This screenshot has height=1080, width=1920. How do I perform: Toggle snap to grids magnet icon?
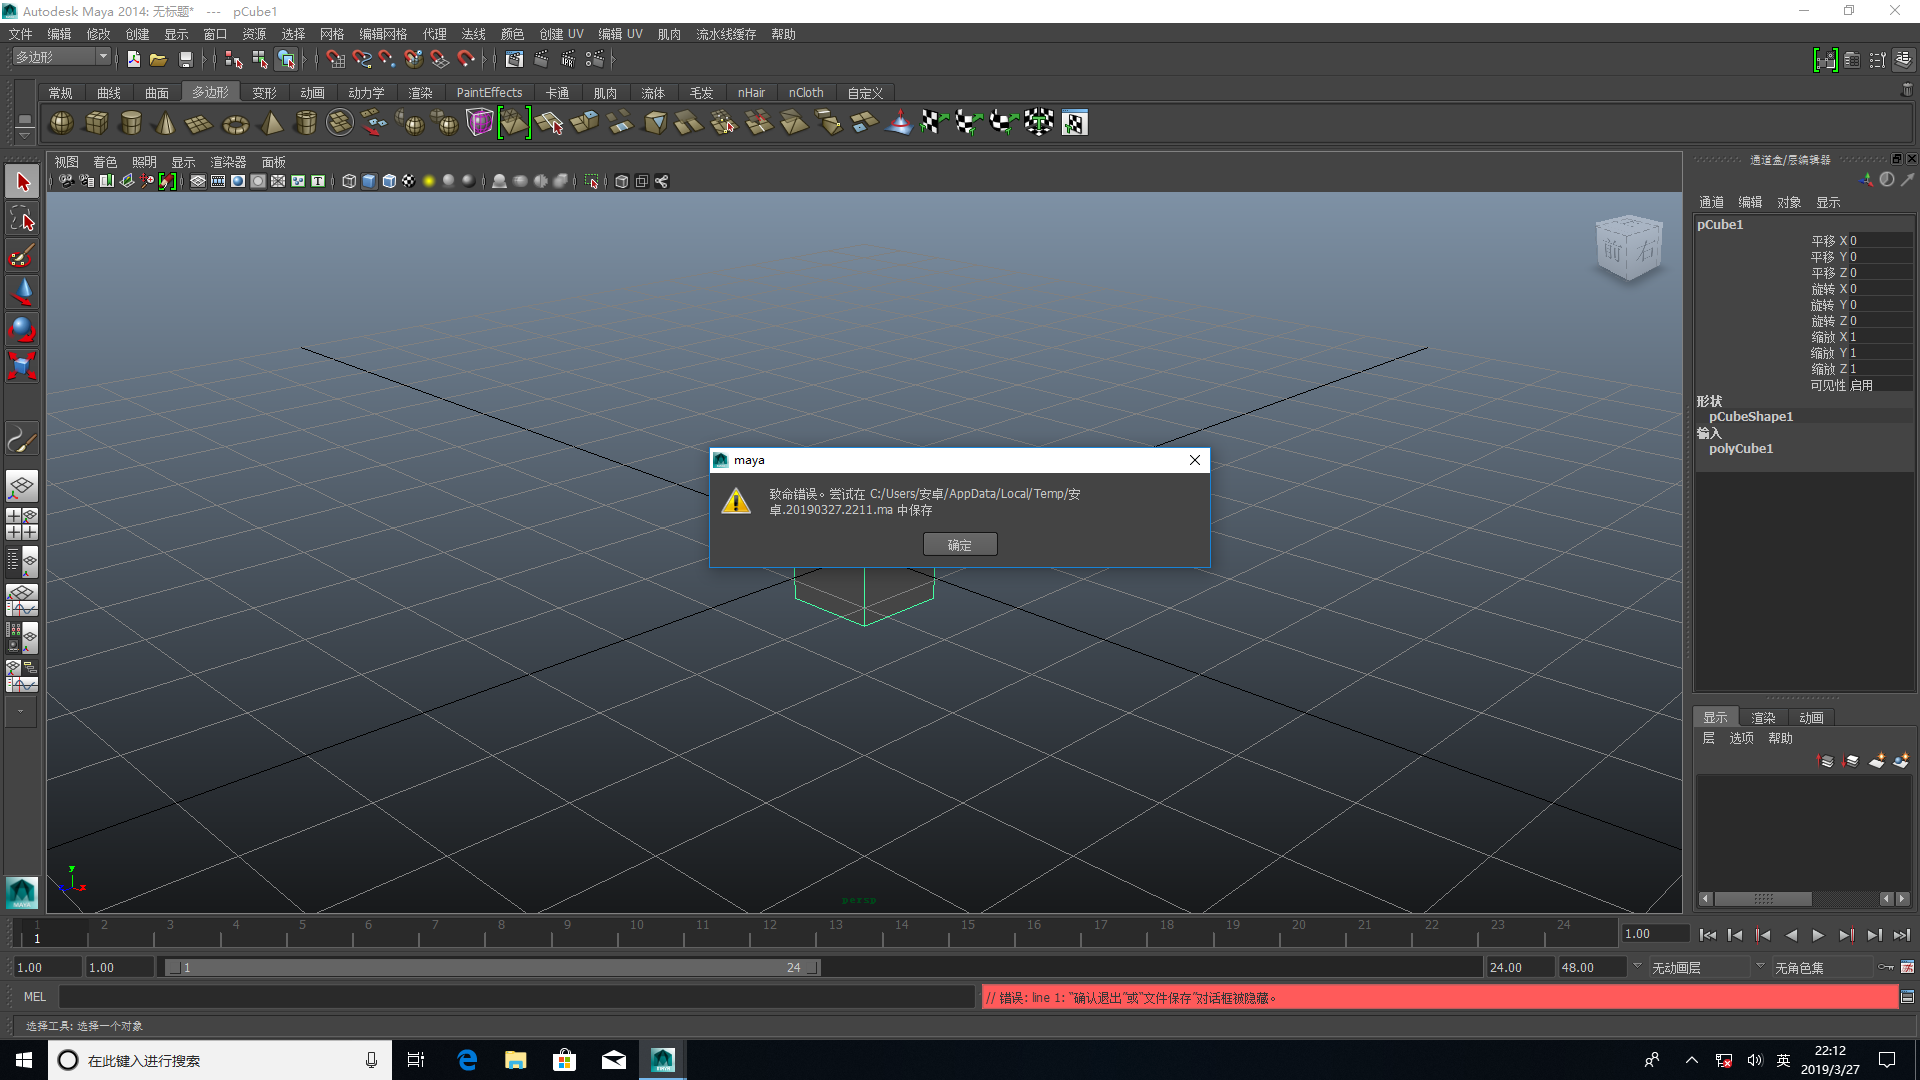(x=336, y=60)
